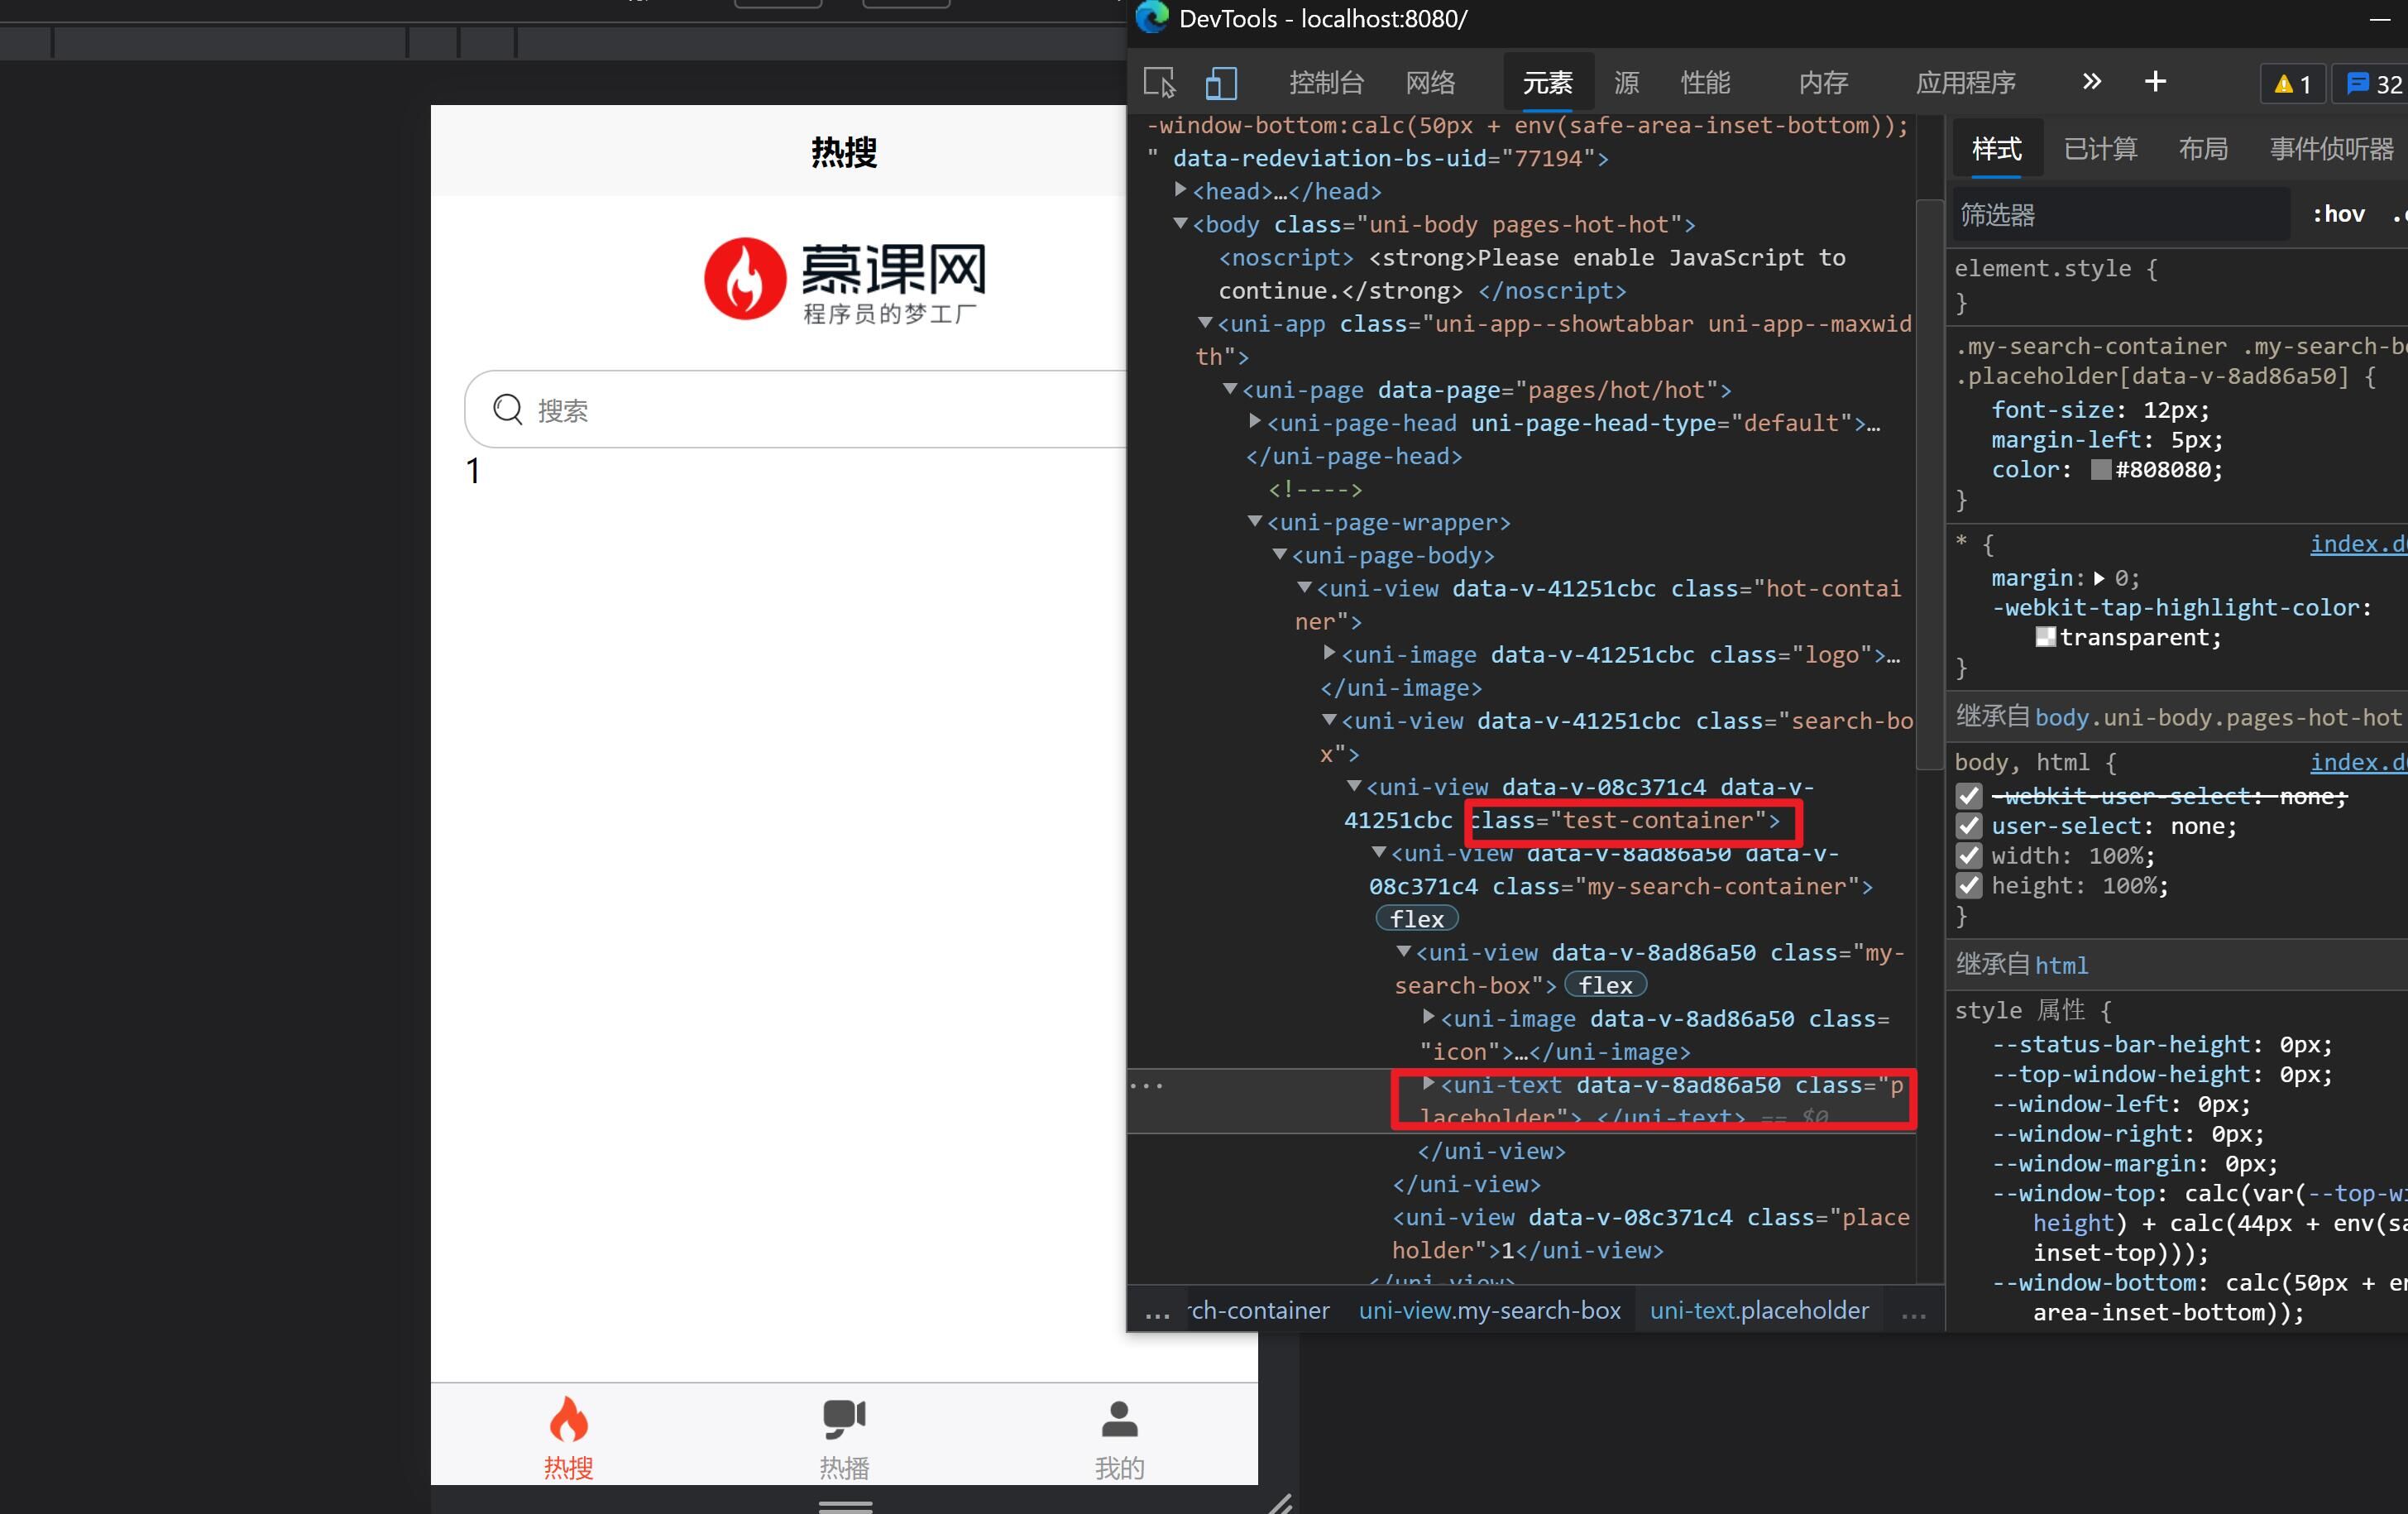Click flex badge on my-search-box
The image size is (2408, 1514).
click(1605, 984)
